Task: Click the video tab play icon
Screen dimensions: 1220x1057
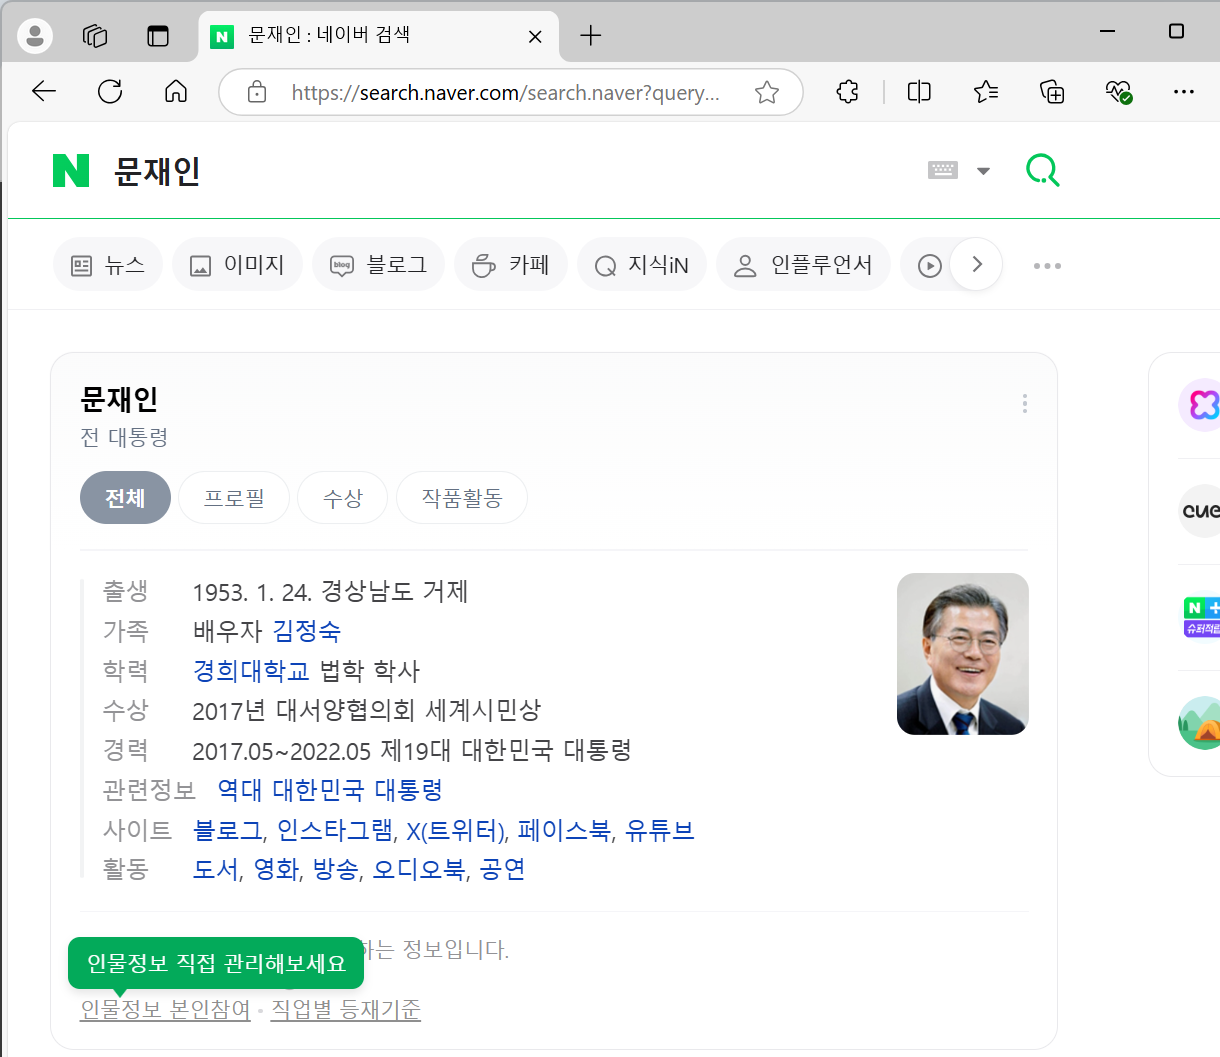Action: (929, 266)
